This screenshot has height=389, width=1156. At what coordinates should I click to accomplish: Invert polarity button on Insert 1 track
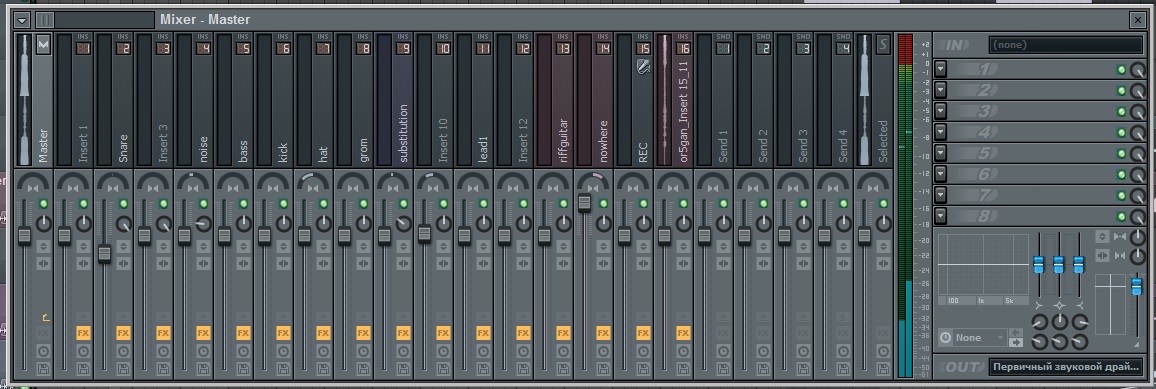click(x=83, y=246)
